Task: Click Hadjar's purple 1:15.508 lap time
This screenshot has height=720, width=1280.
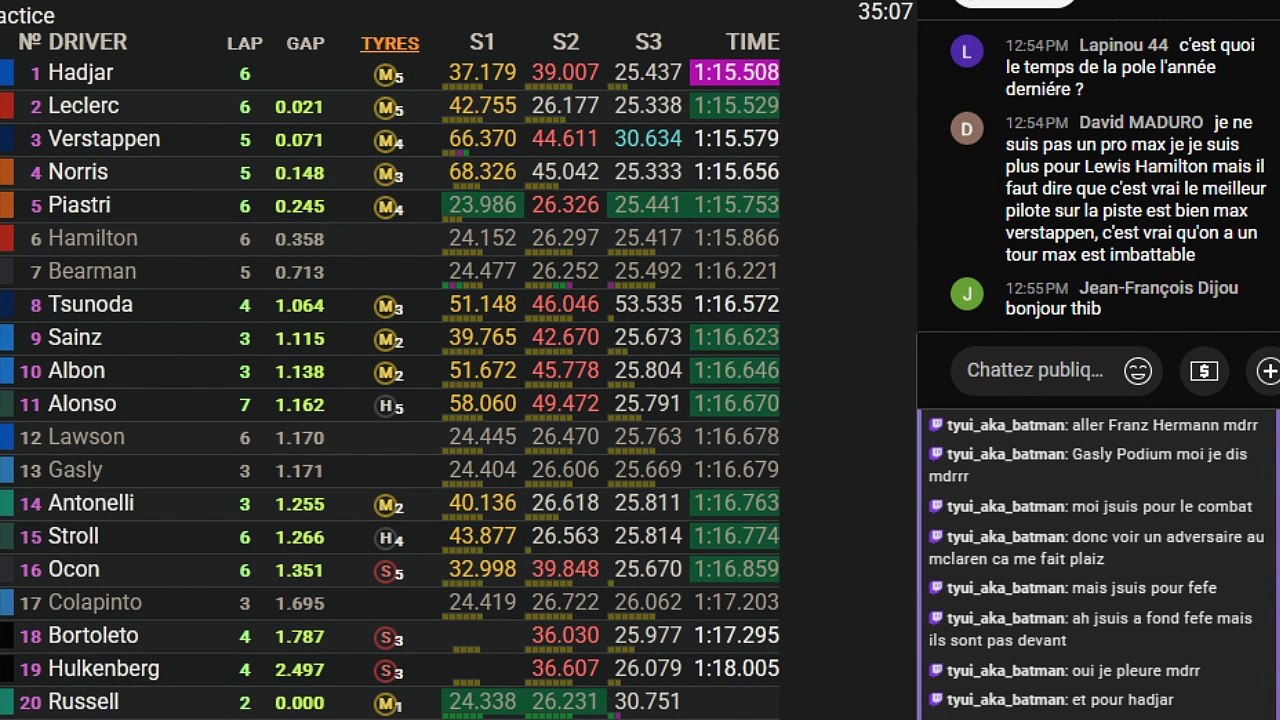Action: [735, 72]
